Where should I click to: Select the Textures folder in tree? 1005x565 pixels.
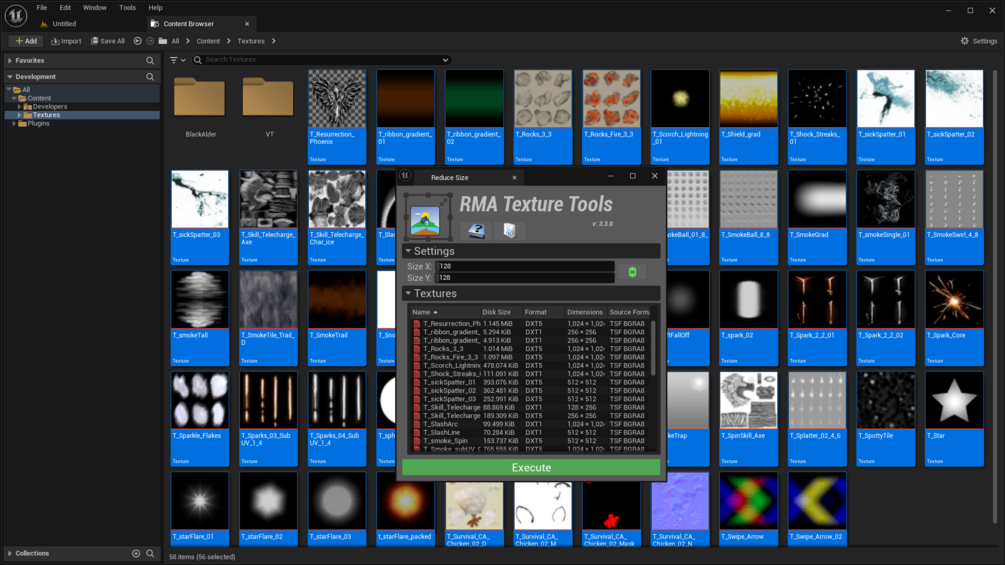(46, 115)
